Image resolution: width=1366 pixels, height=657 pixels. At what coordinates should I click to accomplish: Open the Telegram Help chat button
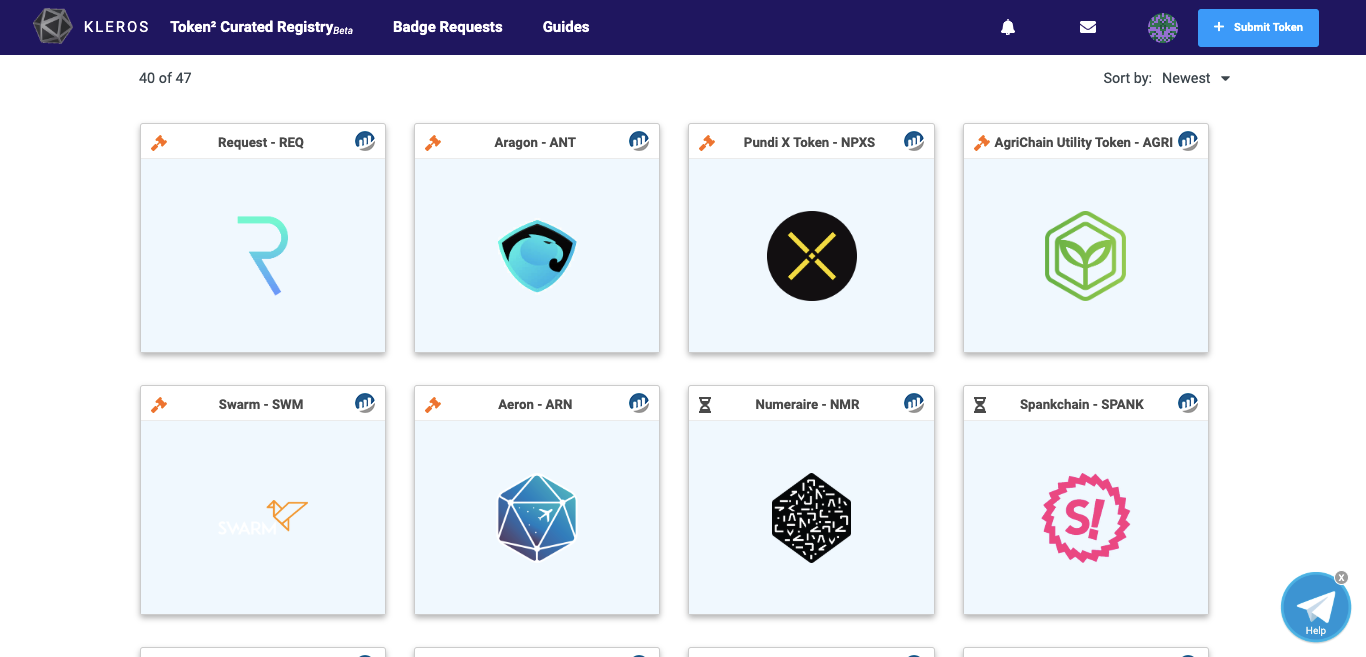1316,607
